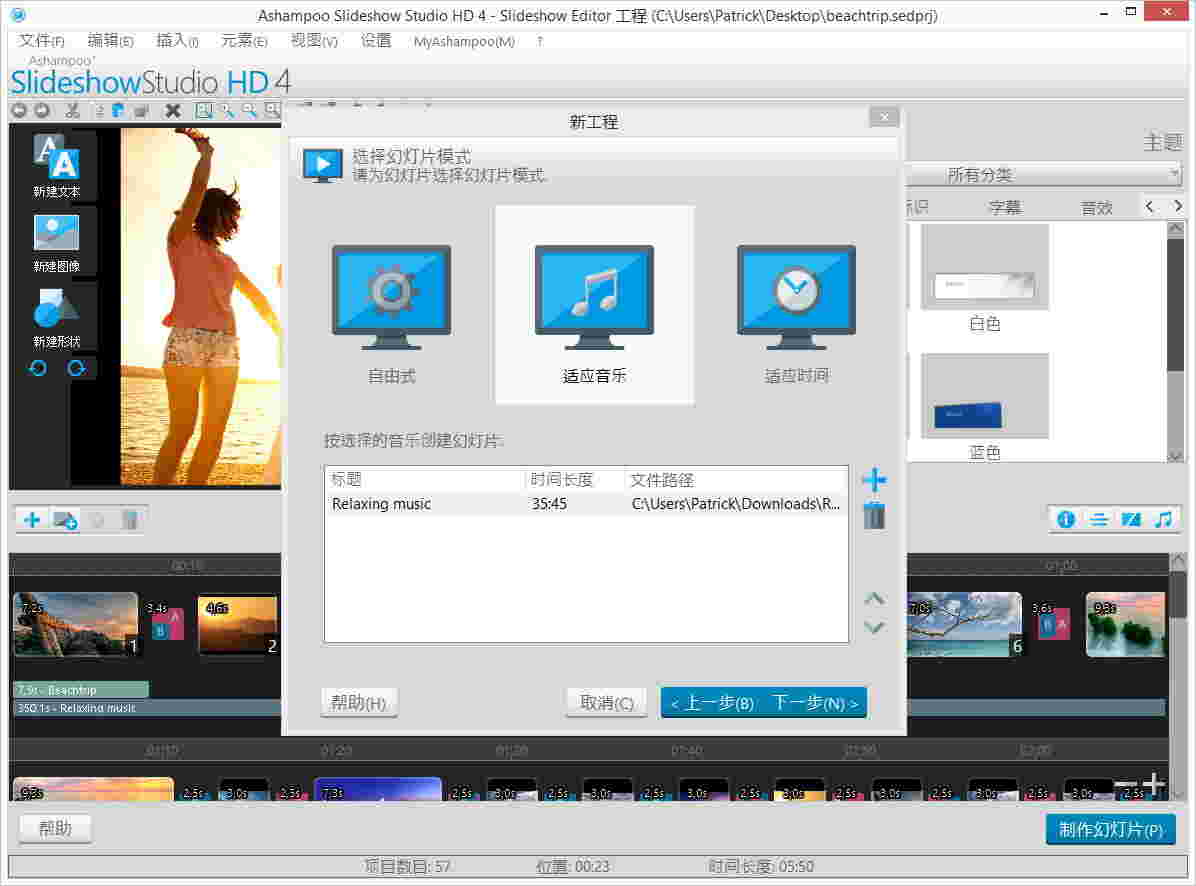Click the Cut icon in the toolbar
The height and width of the screenshot is (886, 1196).
point(73,111)
